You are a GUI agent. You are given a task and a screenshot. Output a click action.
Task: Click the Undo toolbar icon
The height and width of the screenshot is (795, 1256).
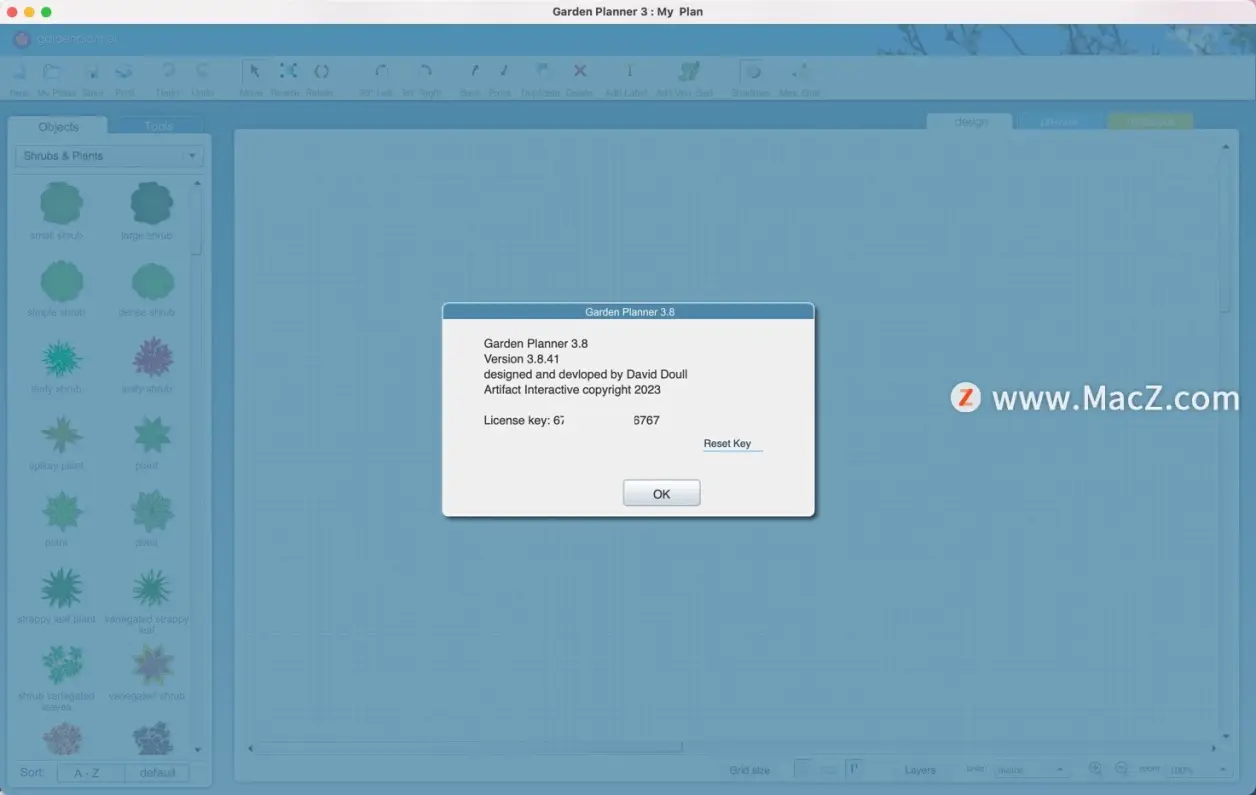point(202,72)
